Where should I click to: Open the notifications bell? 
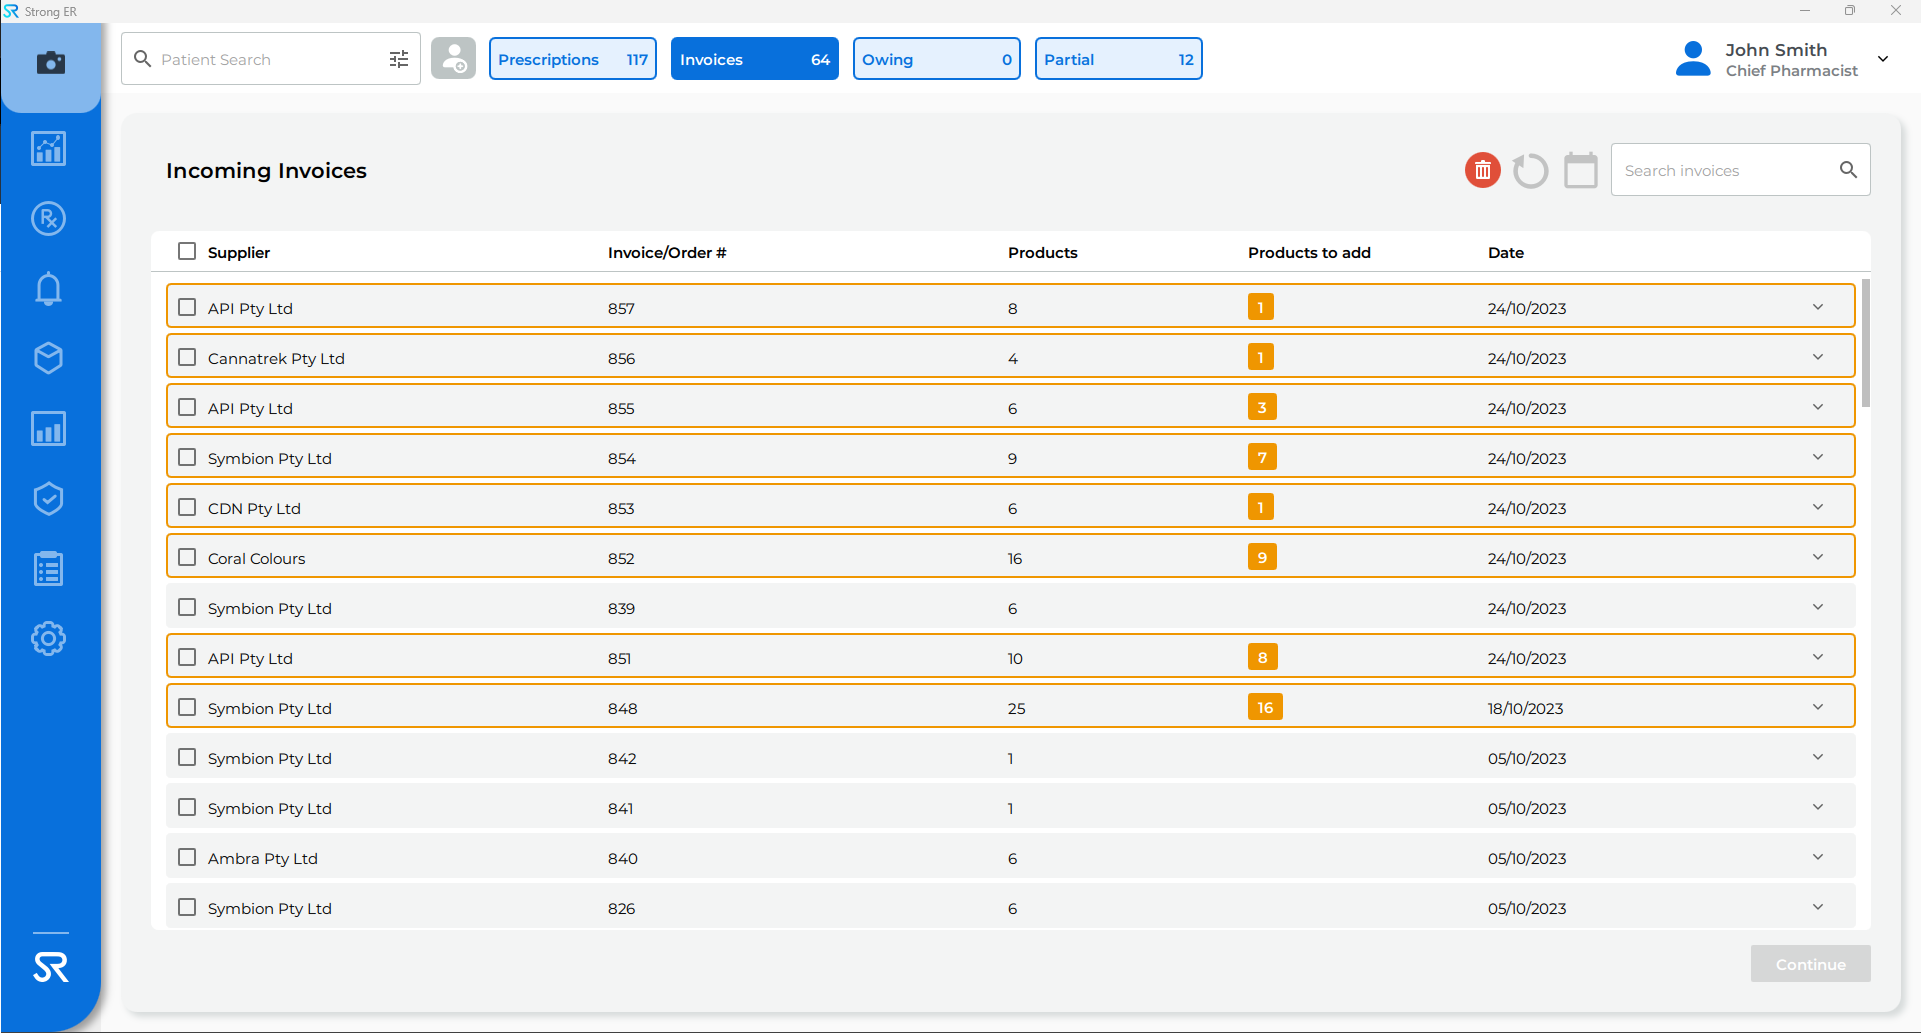[48, 288]
